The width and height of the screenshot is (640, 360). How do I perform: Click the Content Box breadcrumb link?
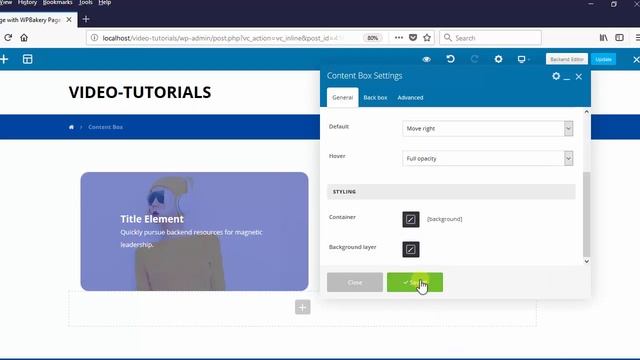coord(105,127)
